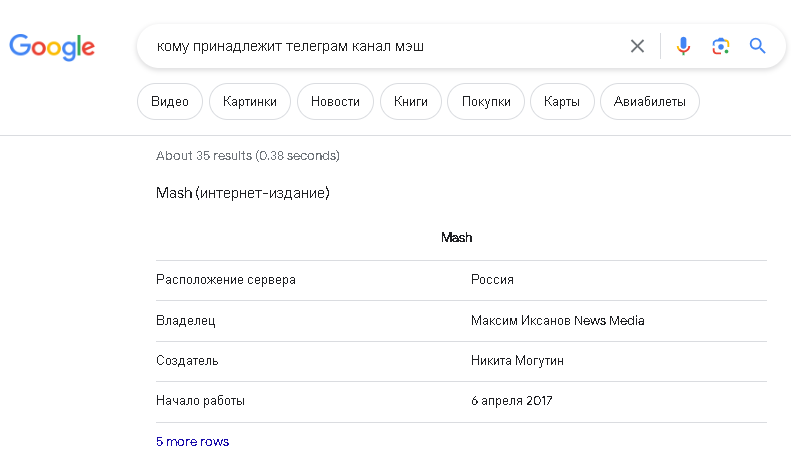The image size is (791, 455).
Task: Switch to the Картинки filter
Action: (250, 101)
